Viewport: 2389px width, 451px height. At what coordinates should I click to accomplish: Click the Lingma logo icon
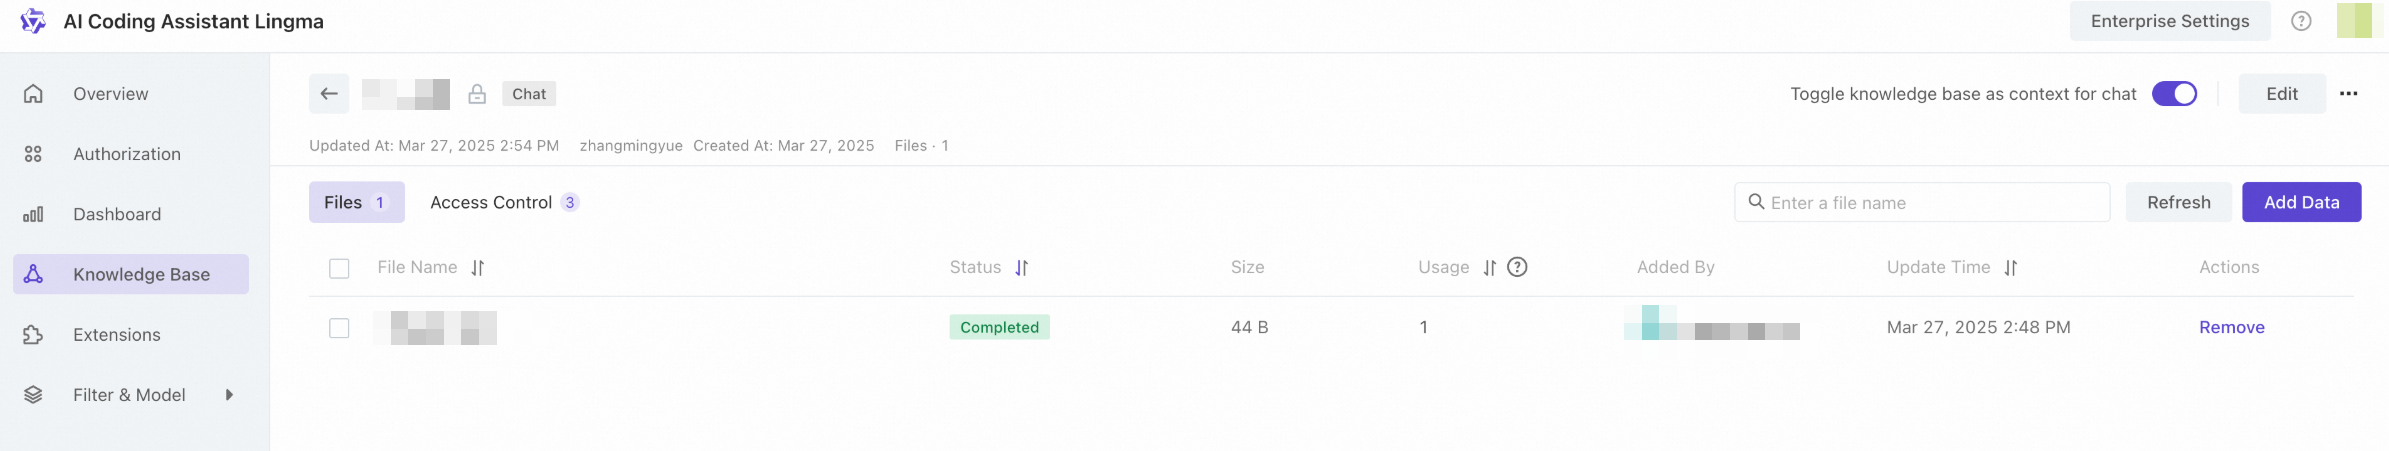pyautogui.click(x=33, y=21)
